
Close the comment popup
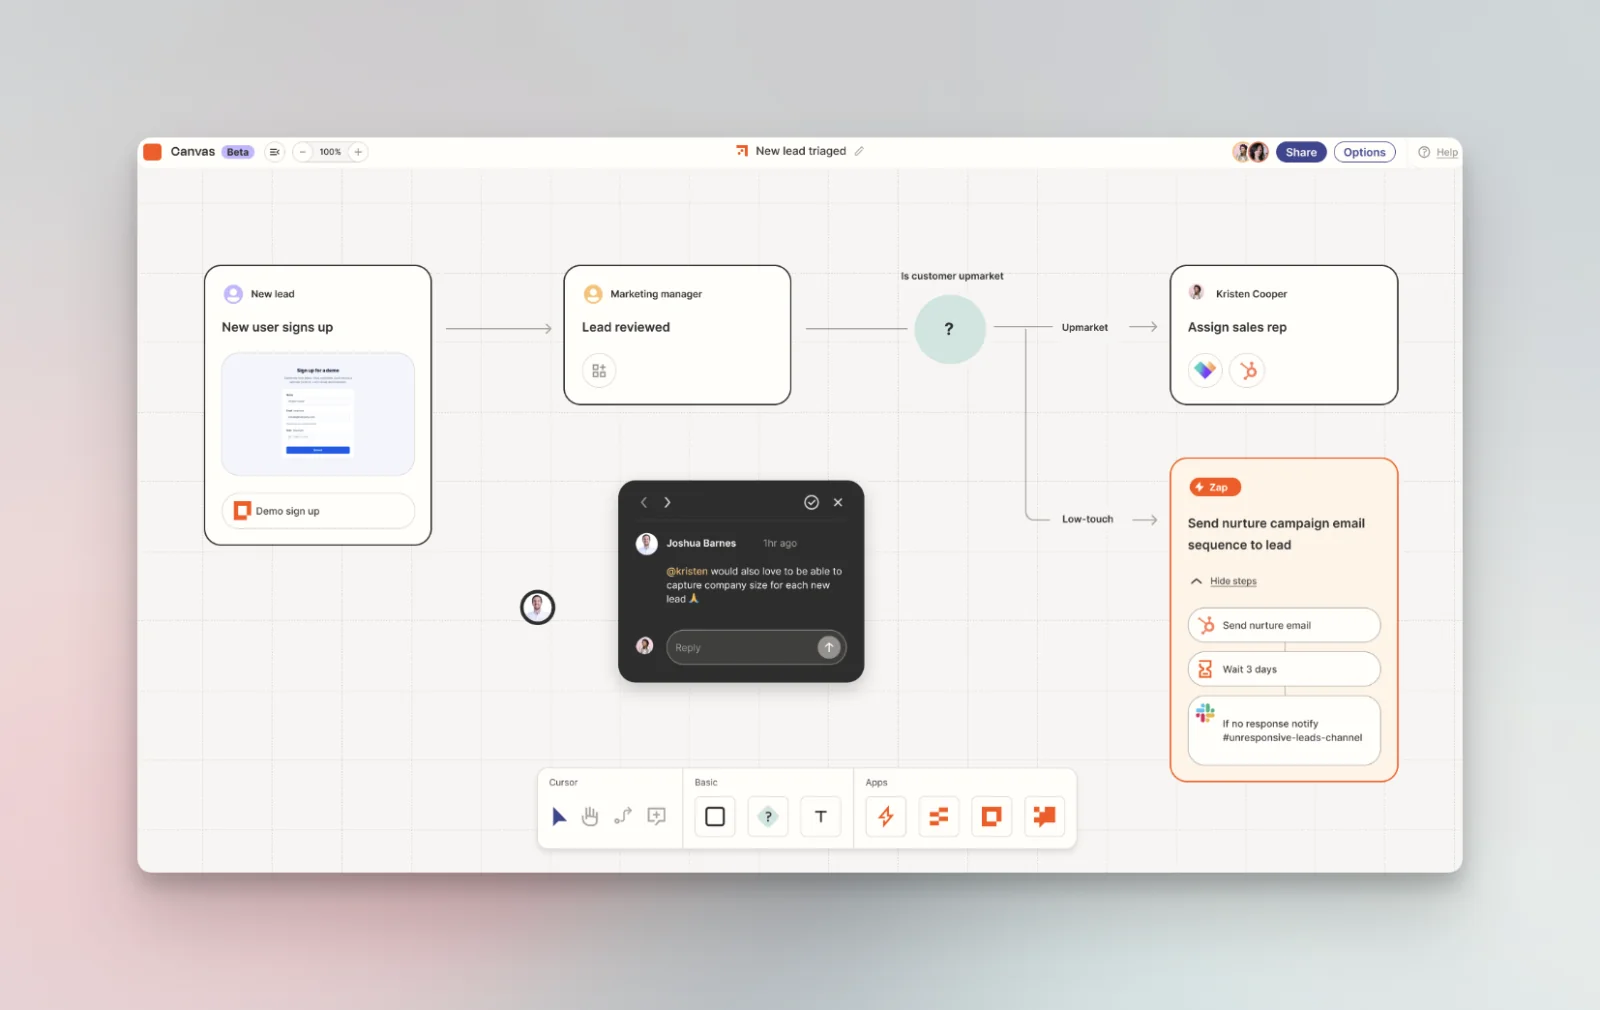(x=838, y=502)
